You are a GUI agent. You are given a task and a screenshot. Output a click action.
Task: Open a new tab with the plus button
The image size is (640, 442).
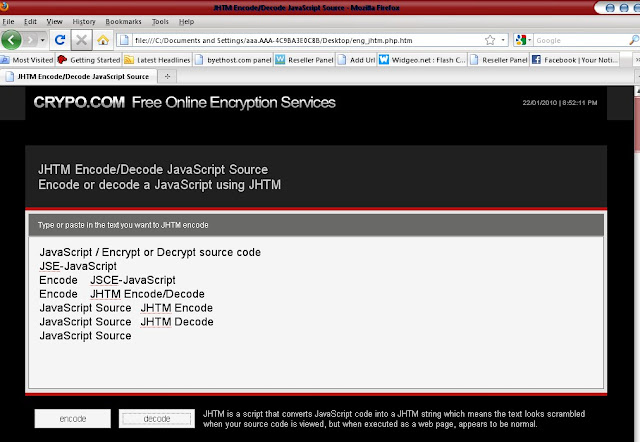[x=167, y=76]
